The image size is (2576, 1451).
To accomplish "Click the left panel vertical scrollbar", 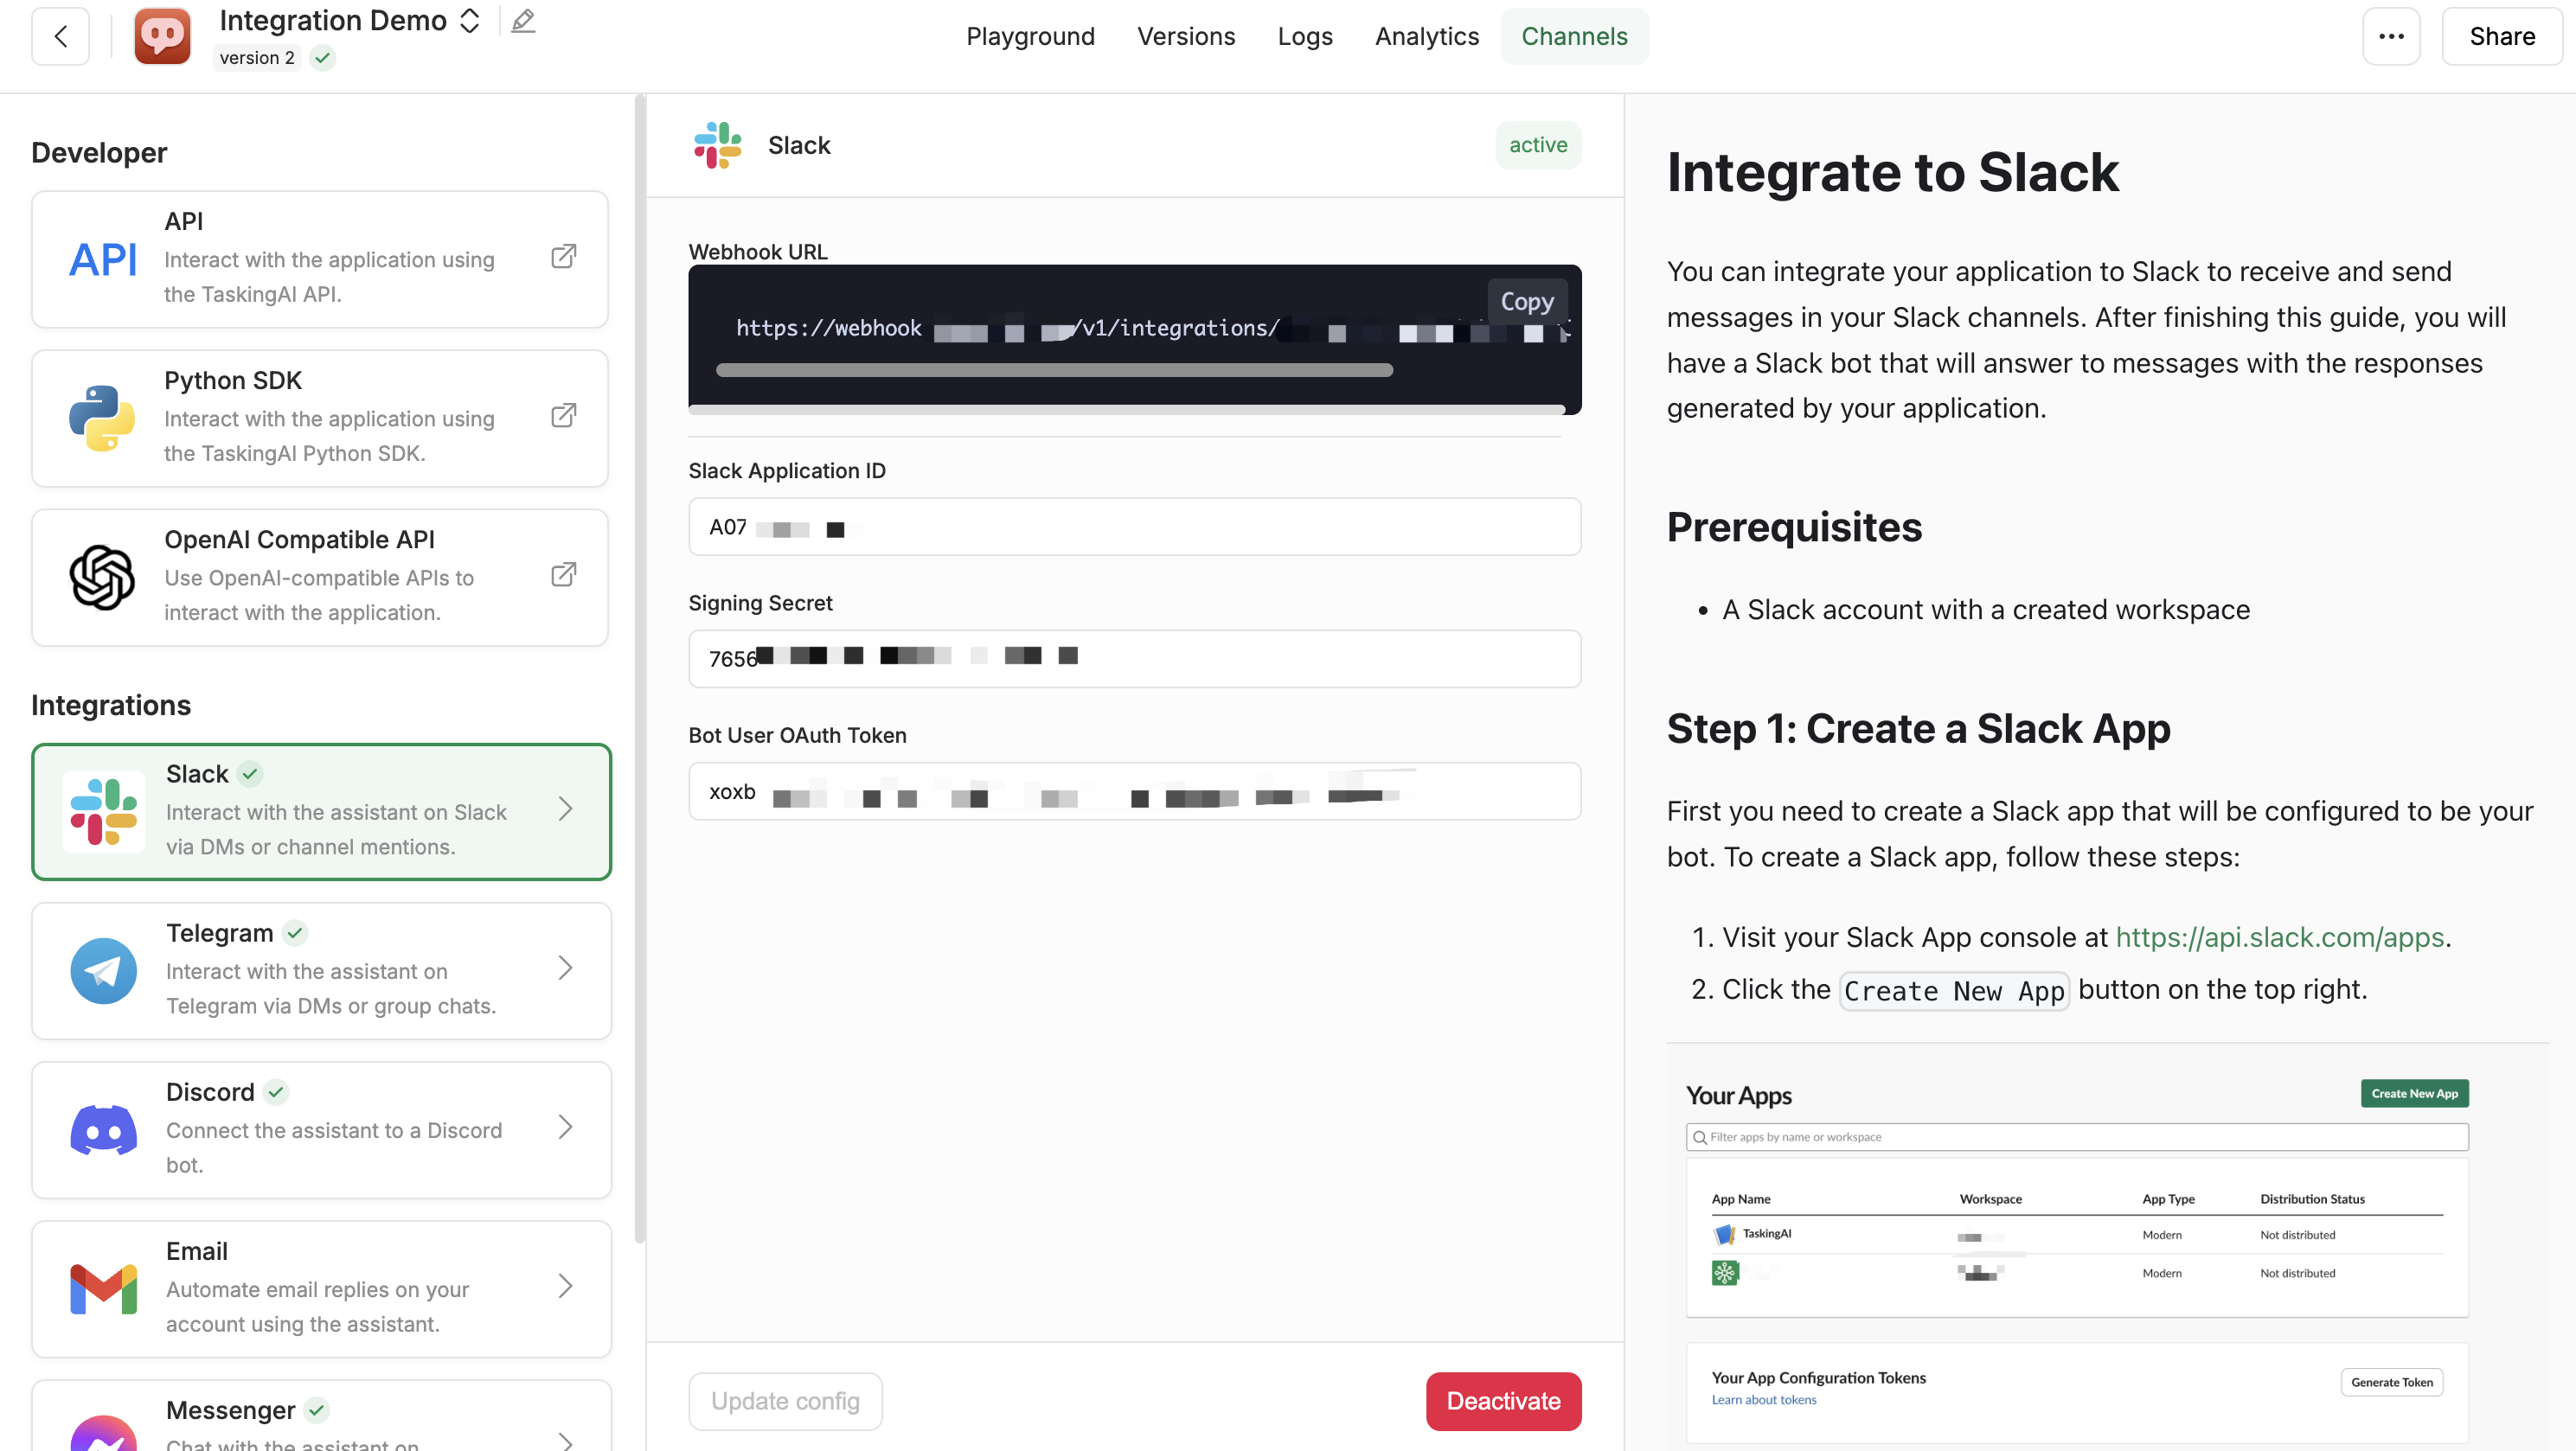I will [640, 670].
